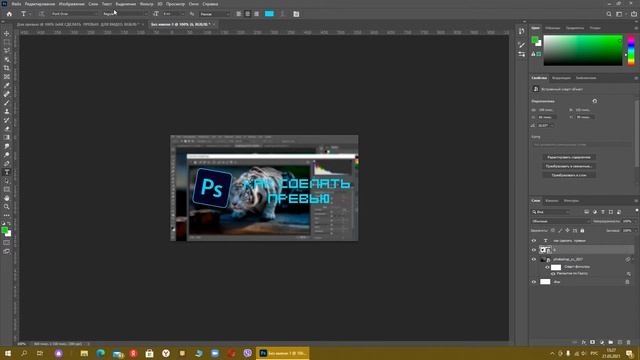This screenshot has height=360, width=640.
Task: Select the Rectangle shape tool
Action: coord(7,189)
